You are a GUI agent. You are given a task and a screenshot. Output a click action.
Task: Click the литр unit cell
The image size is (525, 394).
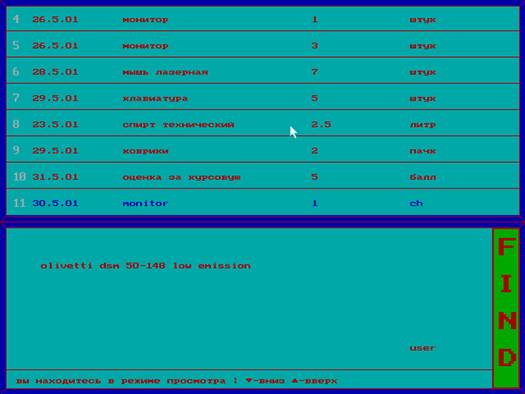click(423, 125)
